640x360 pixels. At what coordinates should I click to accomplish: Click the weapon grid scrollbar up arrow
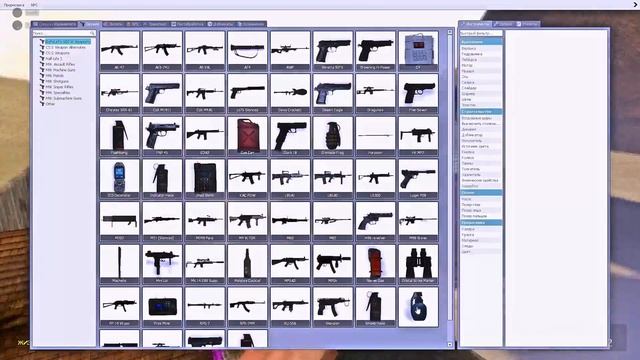pyautogui.click(x=450, y=32)
